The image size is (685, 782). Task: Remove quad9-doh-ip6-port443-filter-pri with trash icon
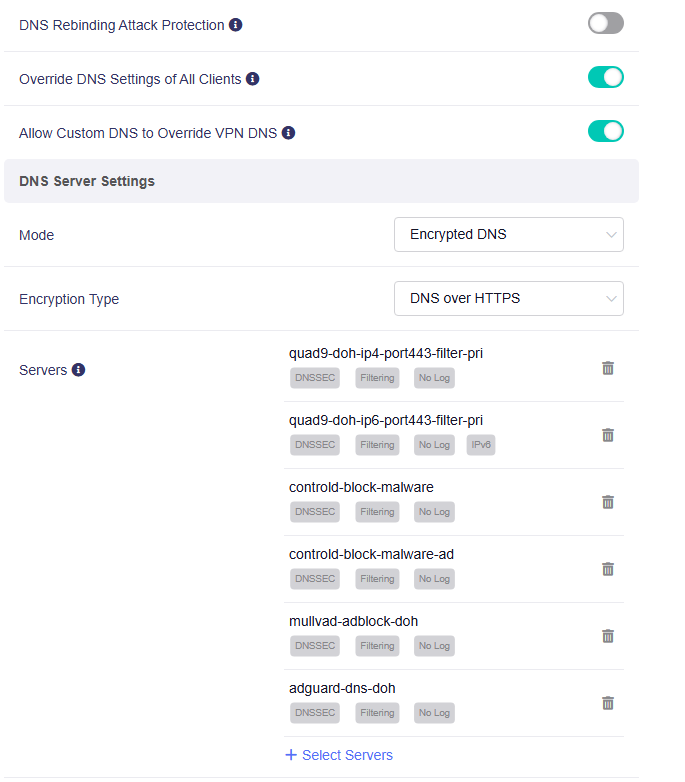point(608,435)
